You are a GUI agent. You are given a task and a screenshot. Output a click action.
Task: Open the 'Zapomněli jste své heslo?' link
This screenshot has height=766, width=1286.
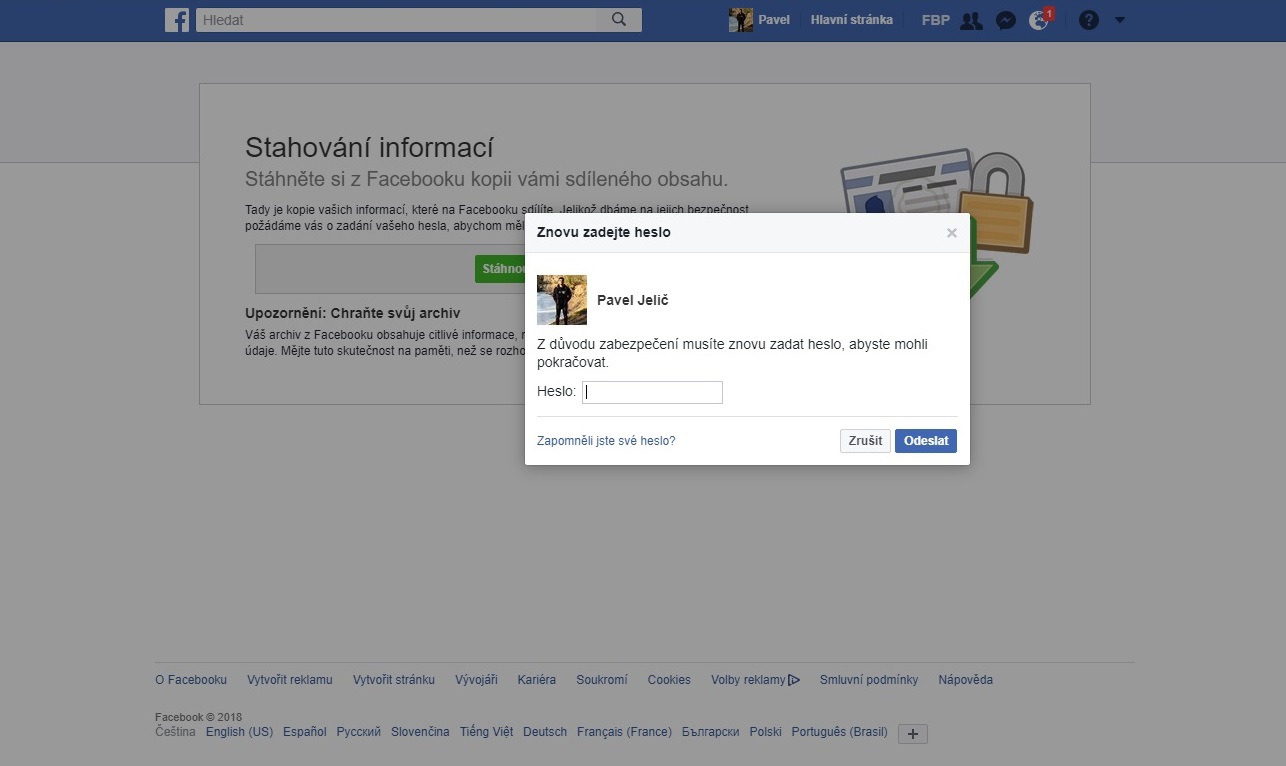point(606,441)
